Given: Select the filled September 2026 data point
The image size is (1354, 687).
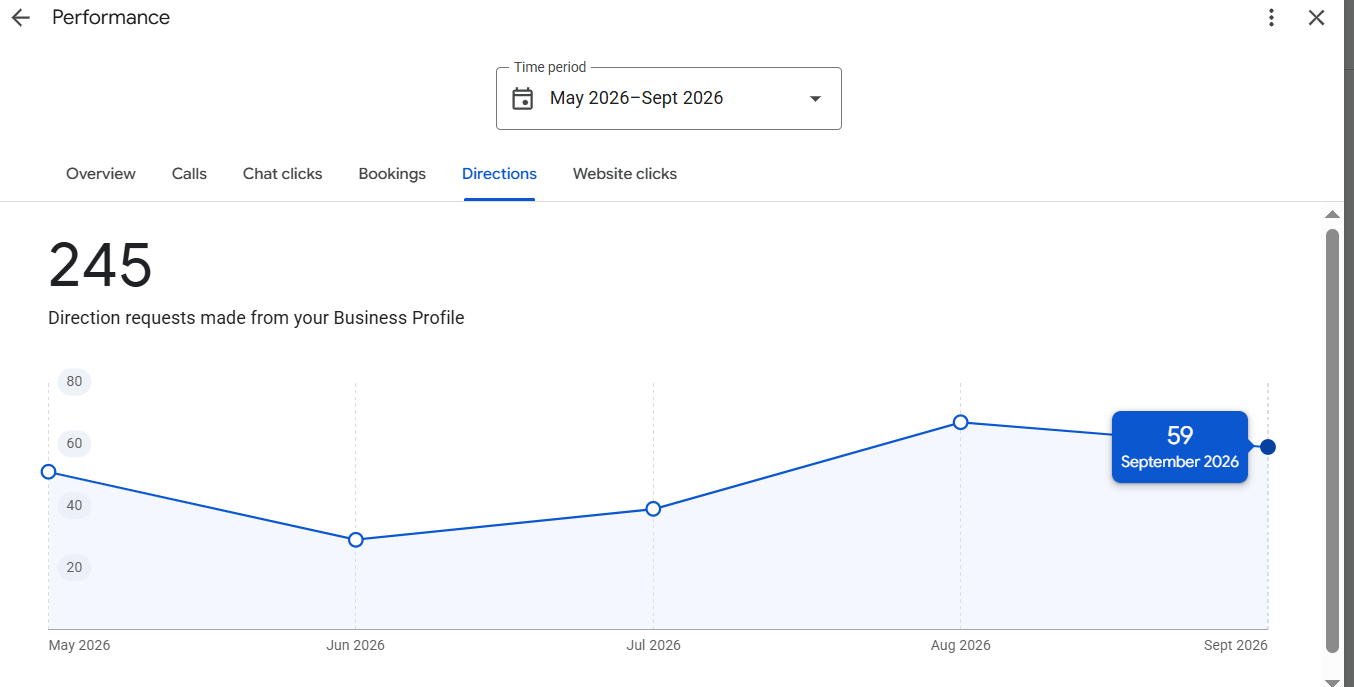Looking at the screenshot, I should click(x=1268, y=447).
